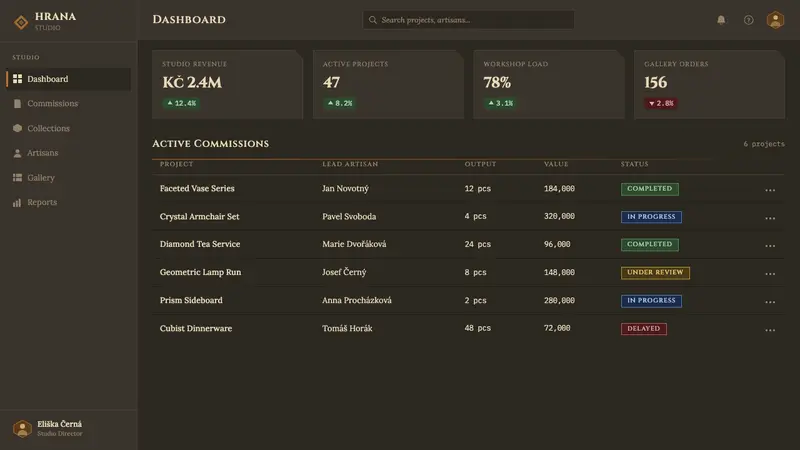Open the Active Projects card
The width and height of the screenshot is (800, 450).
388,85
